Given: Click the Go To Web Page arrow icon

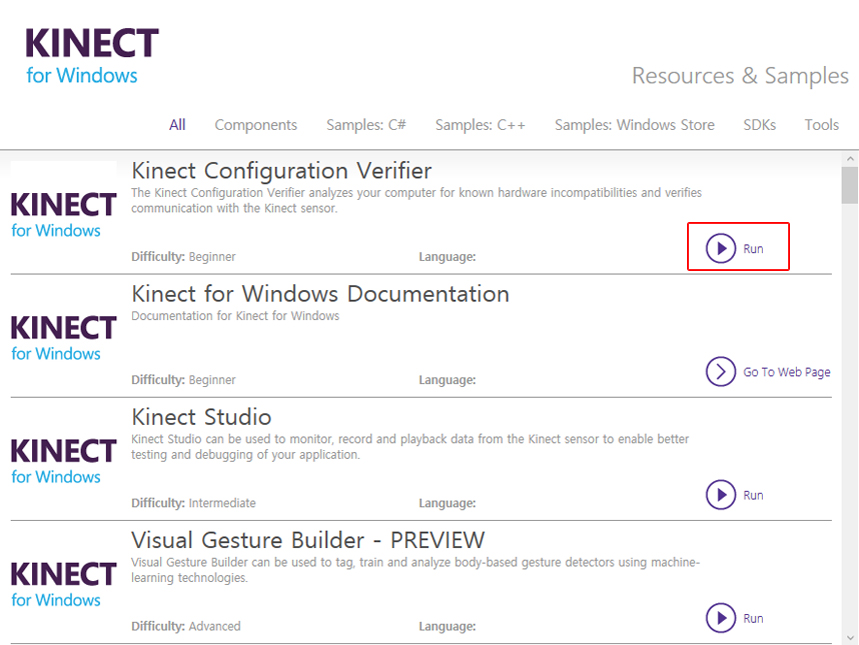Looking at the screenshot, I should click(x=720, y=372).
